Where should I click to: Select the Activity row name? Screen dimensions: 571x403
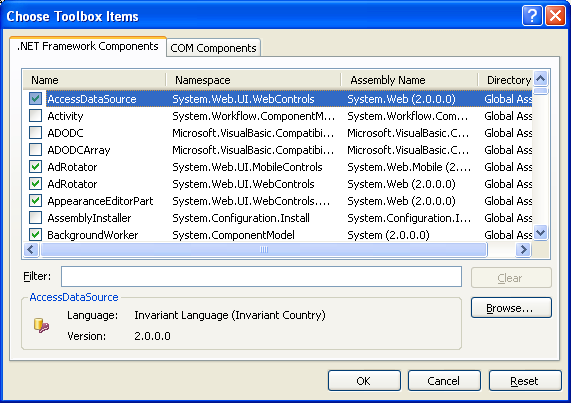click(x=65, y=116)
